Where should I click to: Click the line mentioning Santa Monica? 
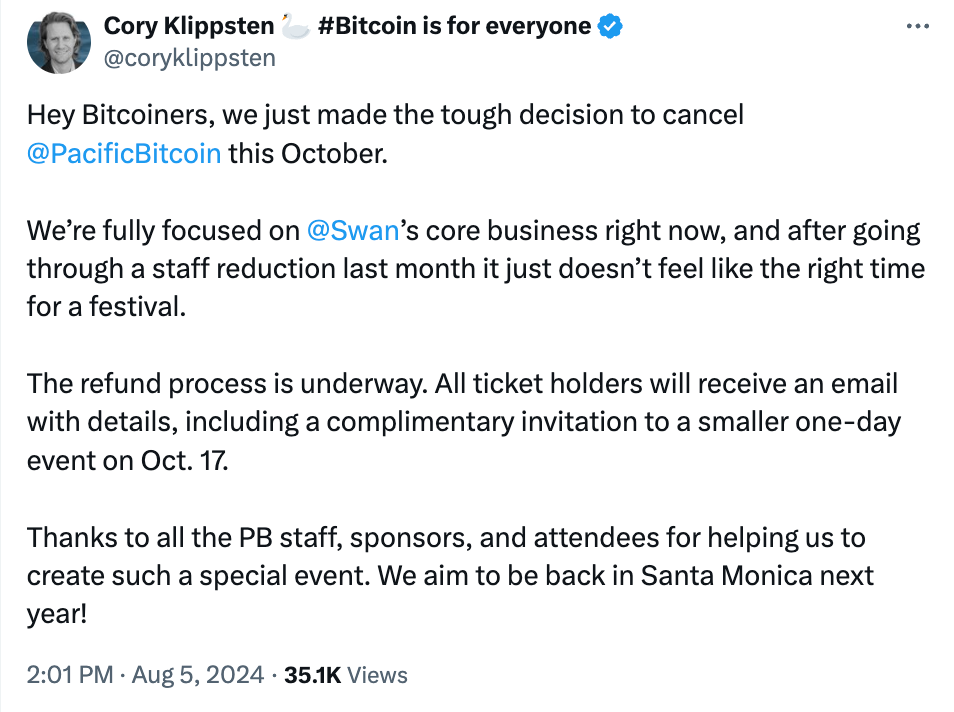tap(450, 576)
